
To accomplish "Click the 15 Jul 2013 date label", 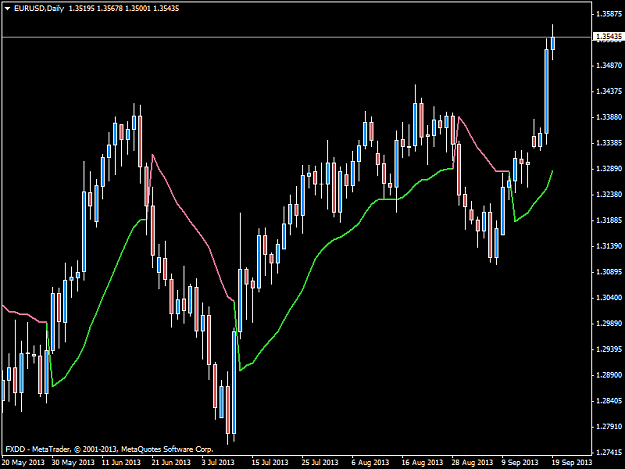I will 270,463.
